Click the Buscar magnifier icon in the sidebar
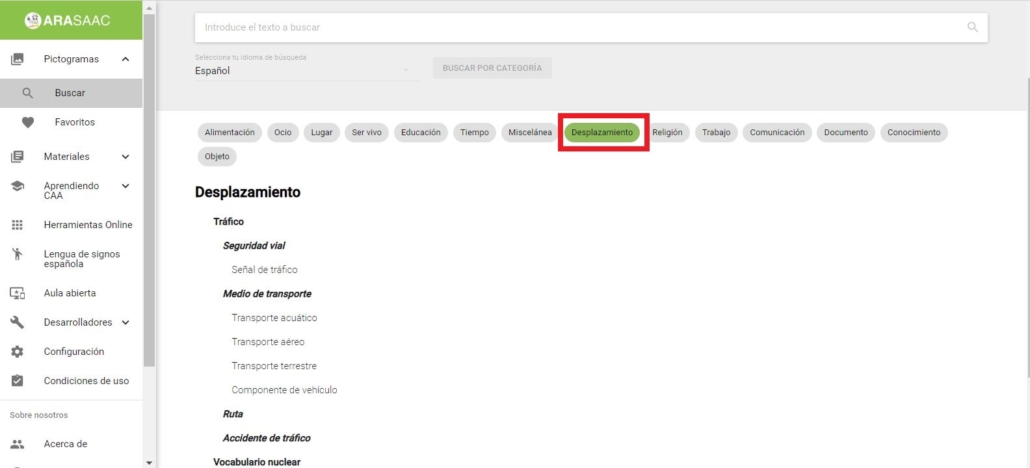Viewport: 1030px width, 468px height. (28, 93)
